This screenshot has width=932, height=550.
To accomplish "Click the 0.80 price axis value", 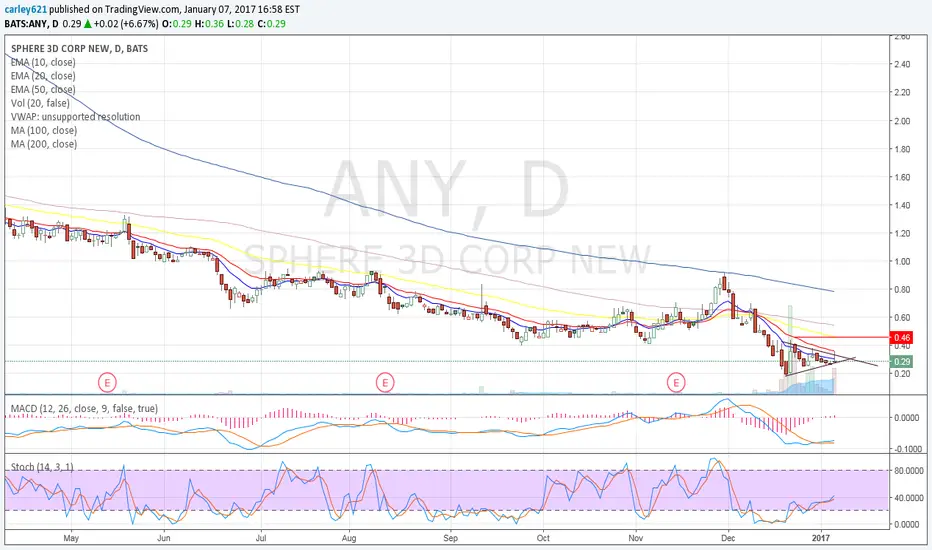I will 902,290.
